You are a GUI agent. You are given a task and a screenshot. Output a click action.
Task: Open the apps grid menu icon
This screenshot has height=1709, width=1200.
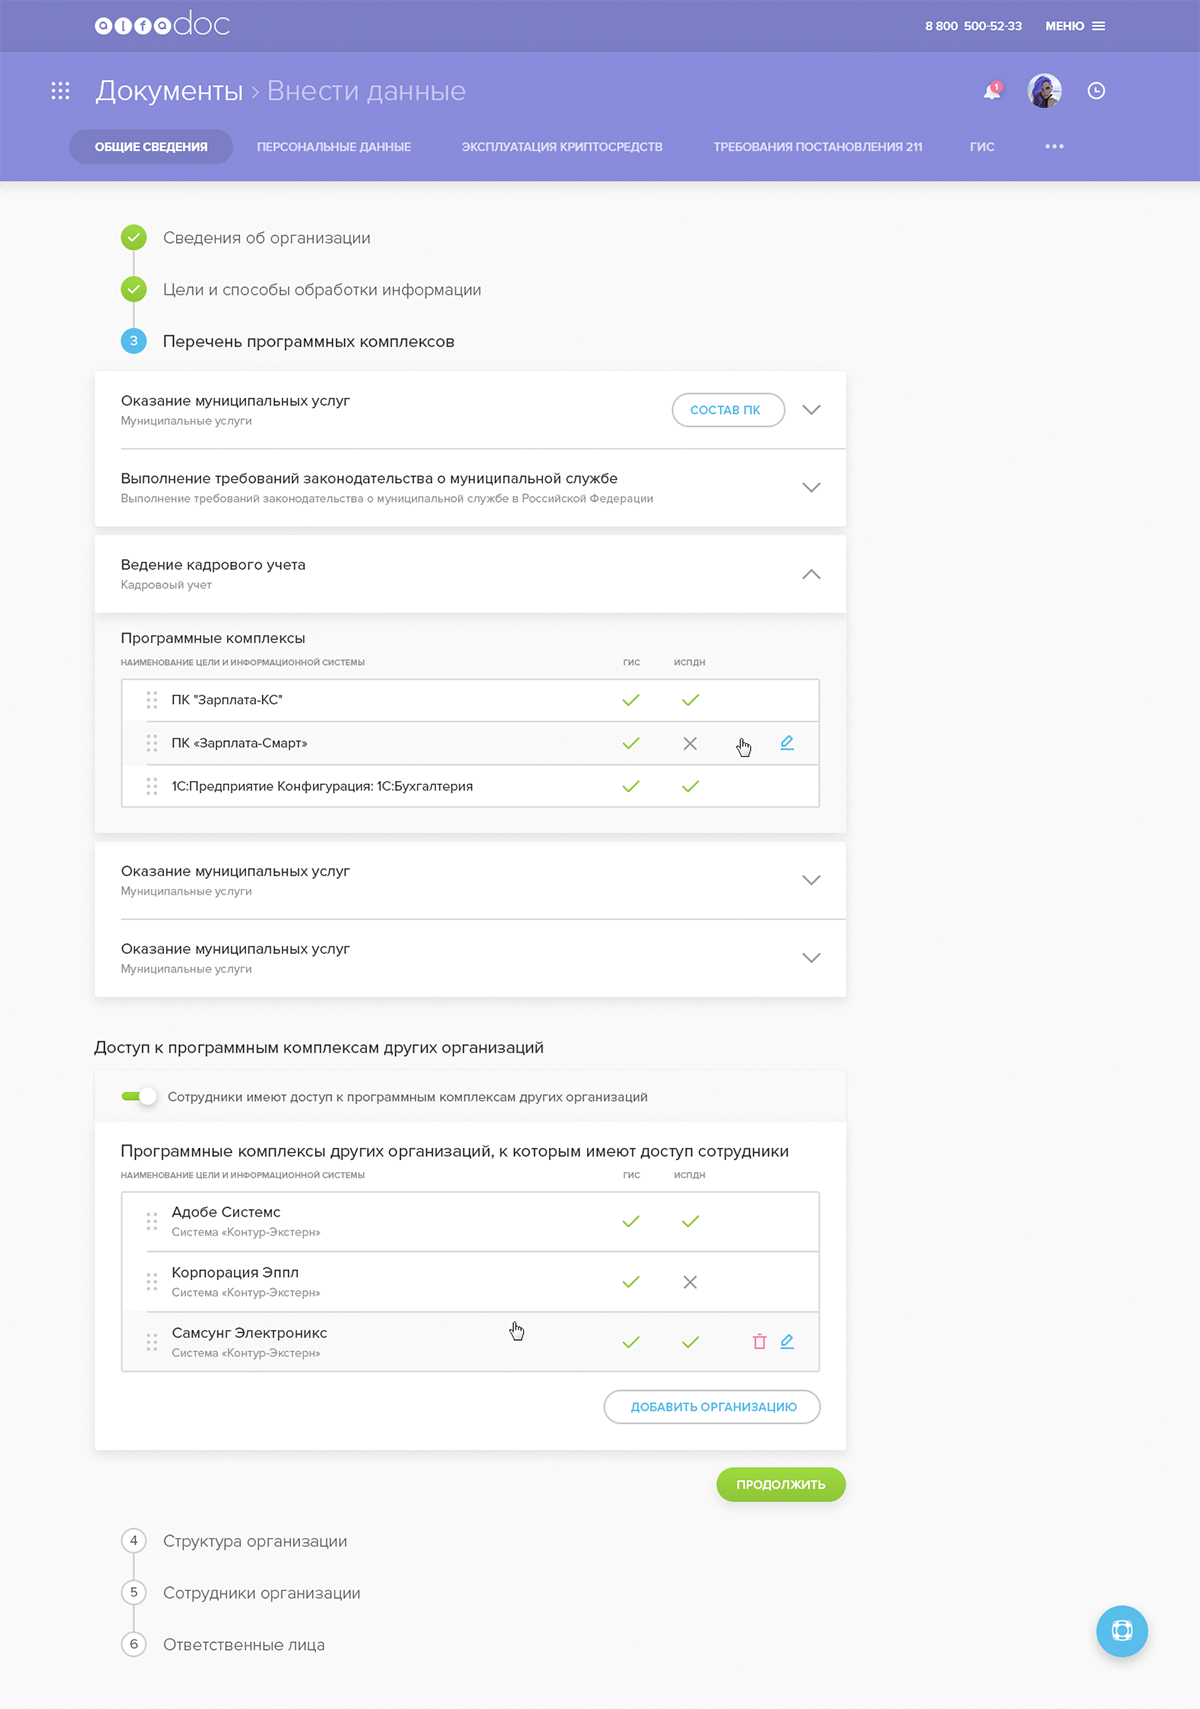pos(61,91)
